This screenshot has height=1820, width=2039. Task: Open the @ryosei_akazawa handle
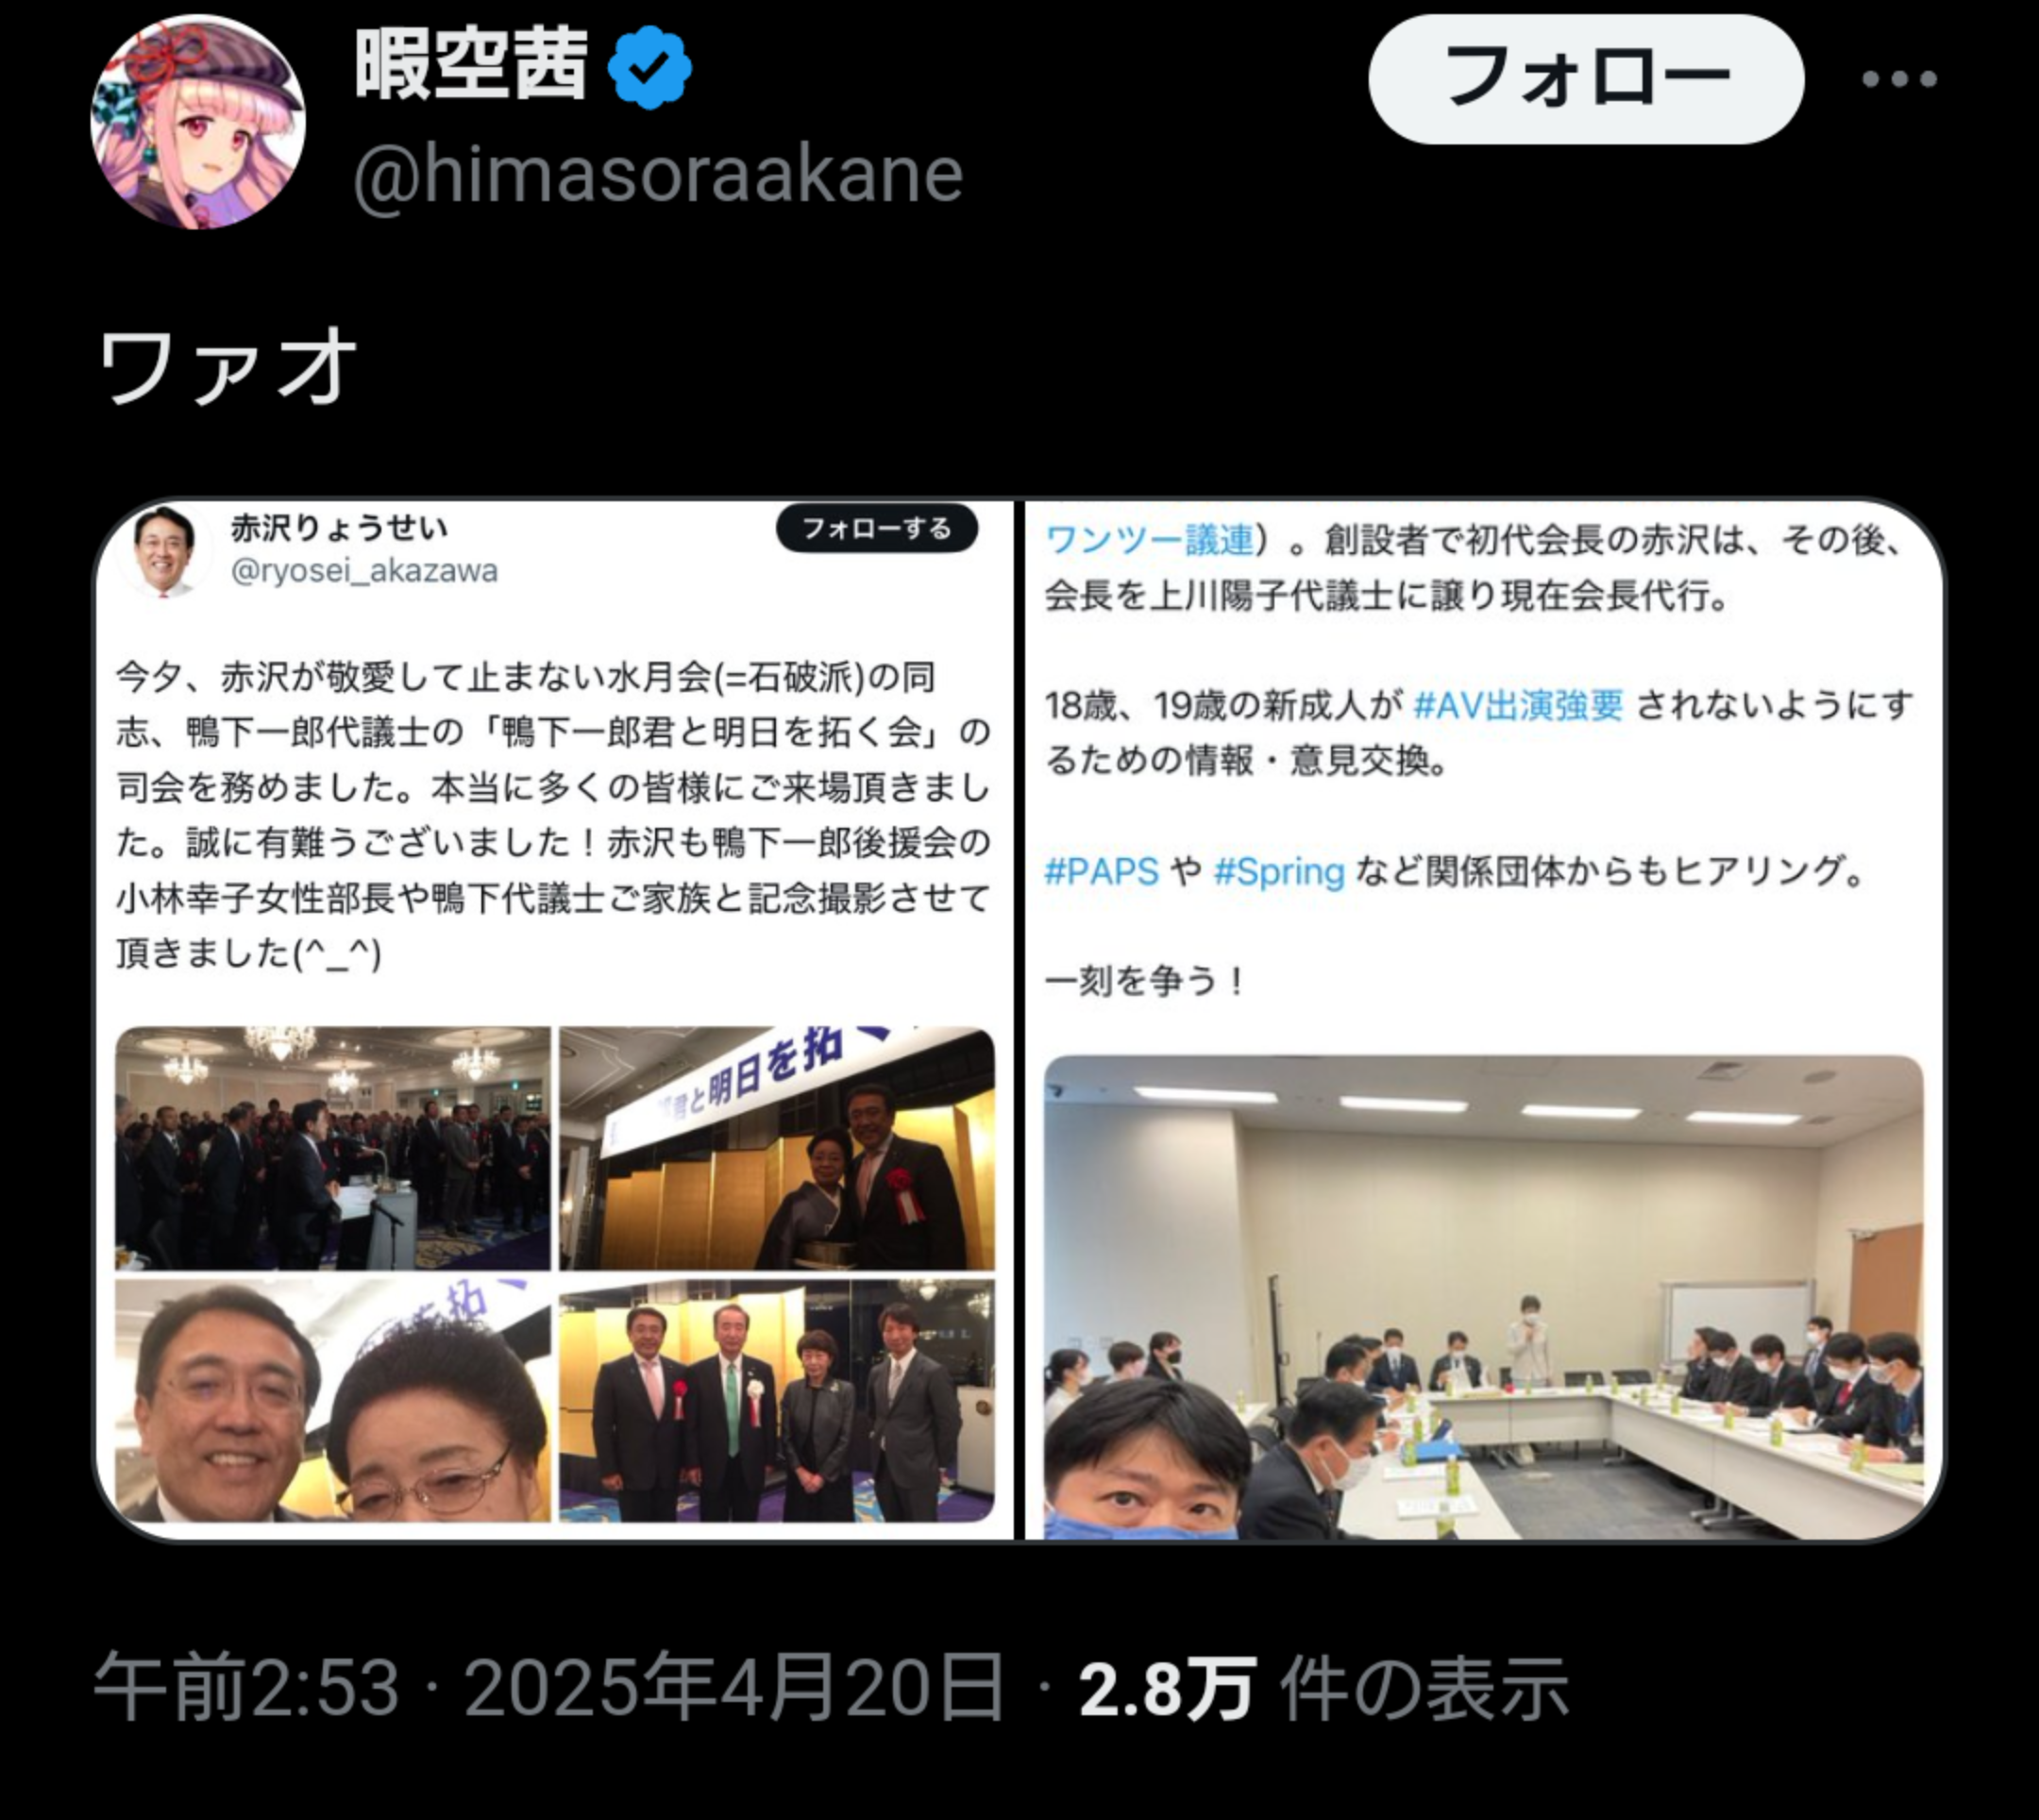(x=364, y=571)
